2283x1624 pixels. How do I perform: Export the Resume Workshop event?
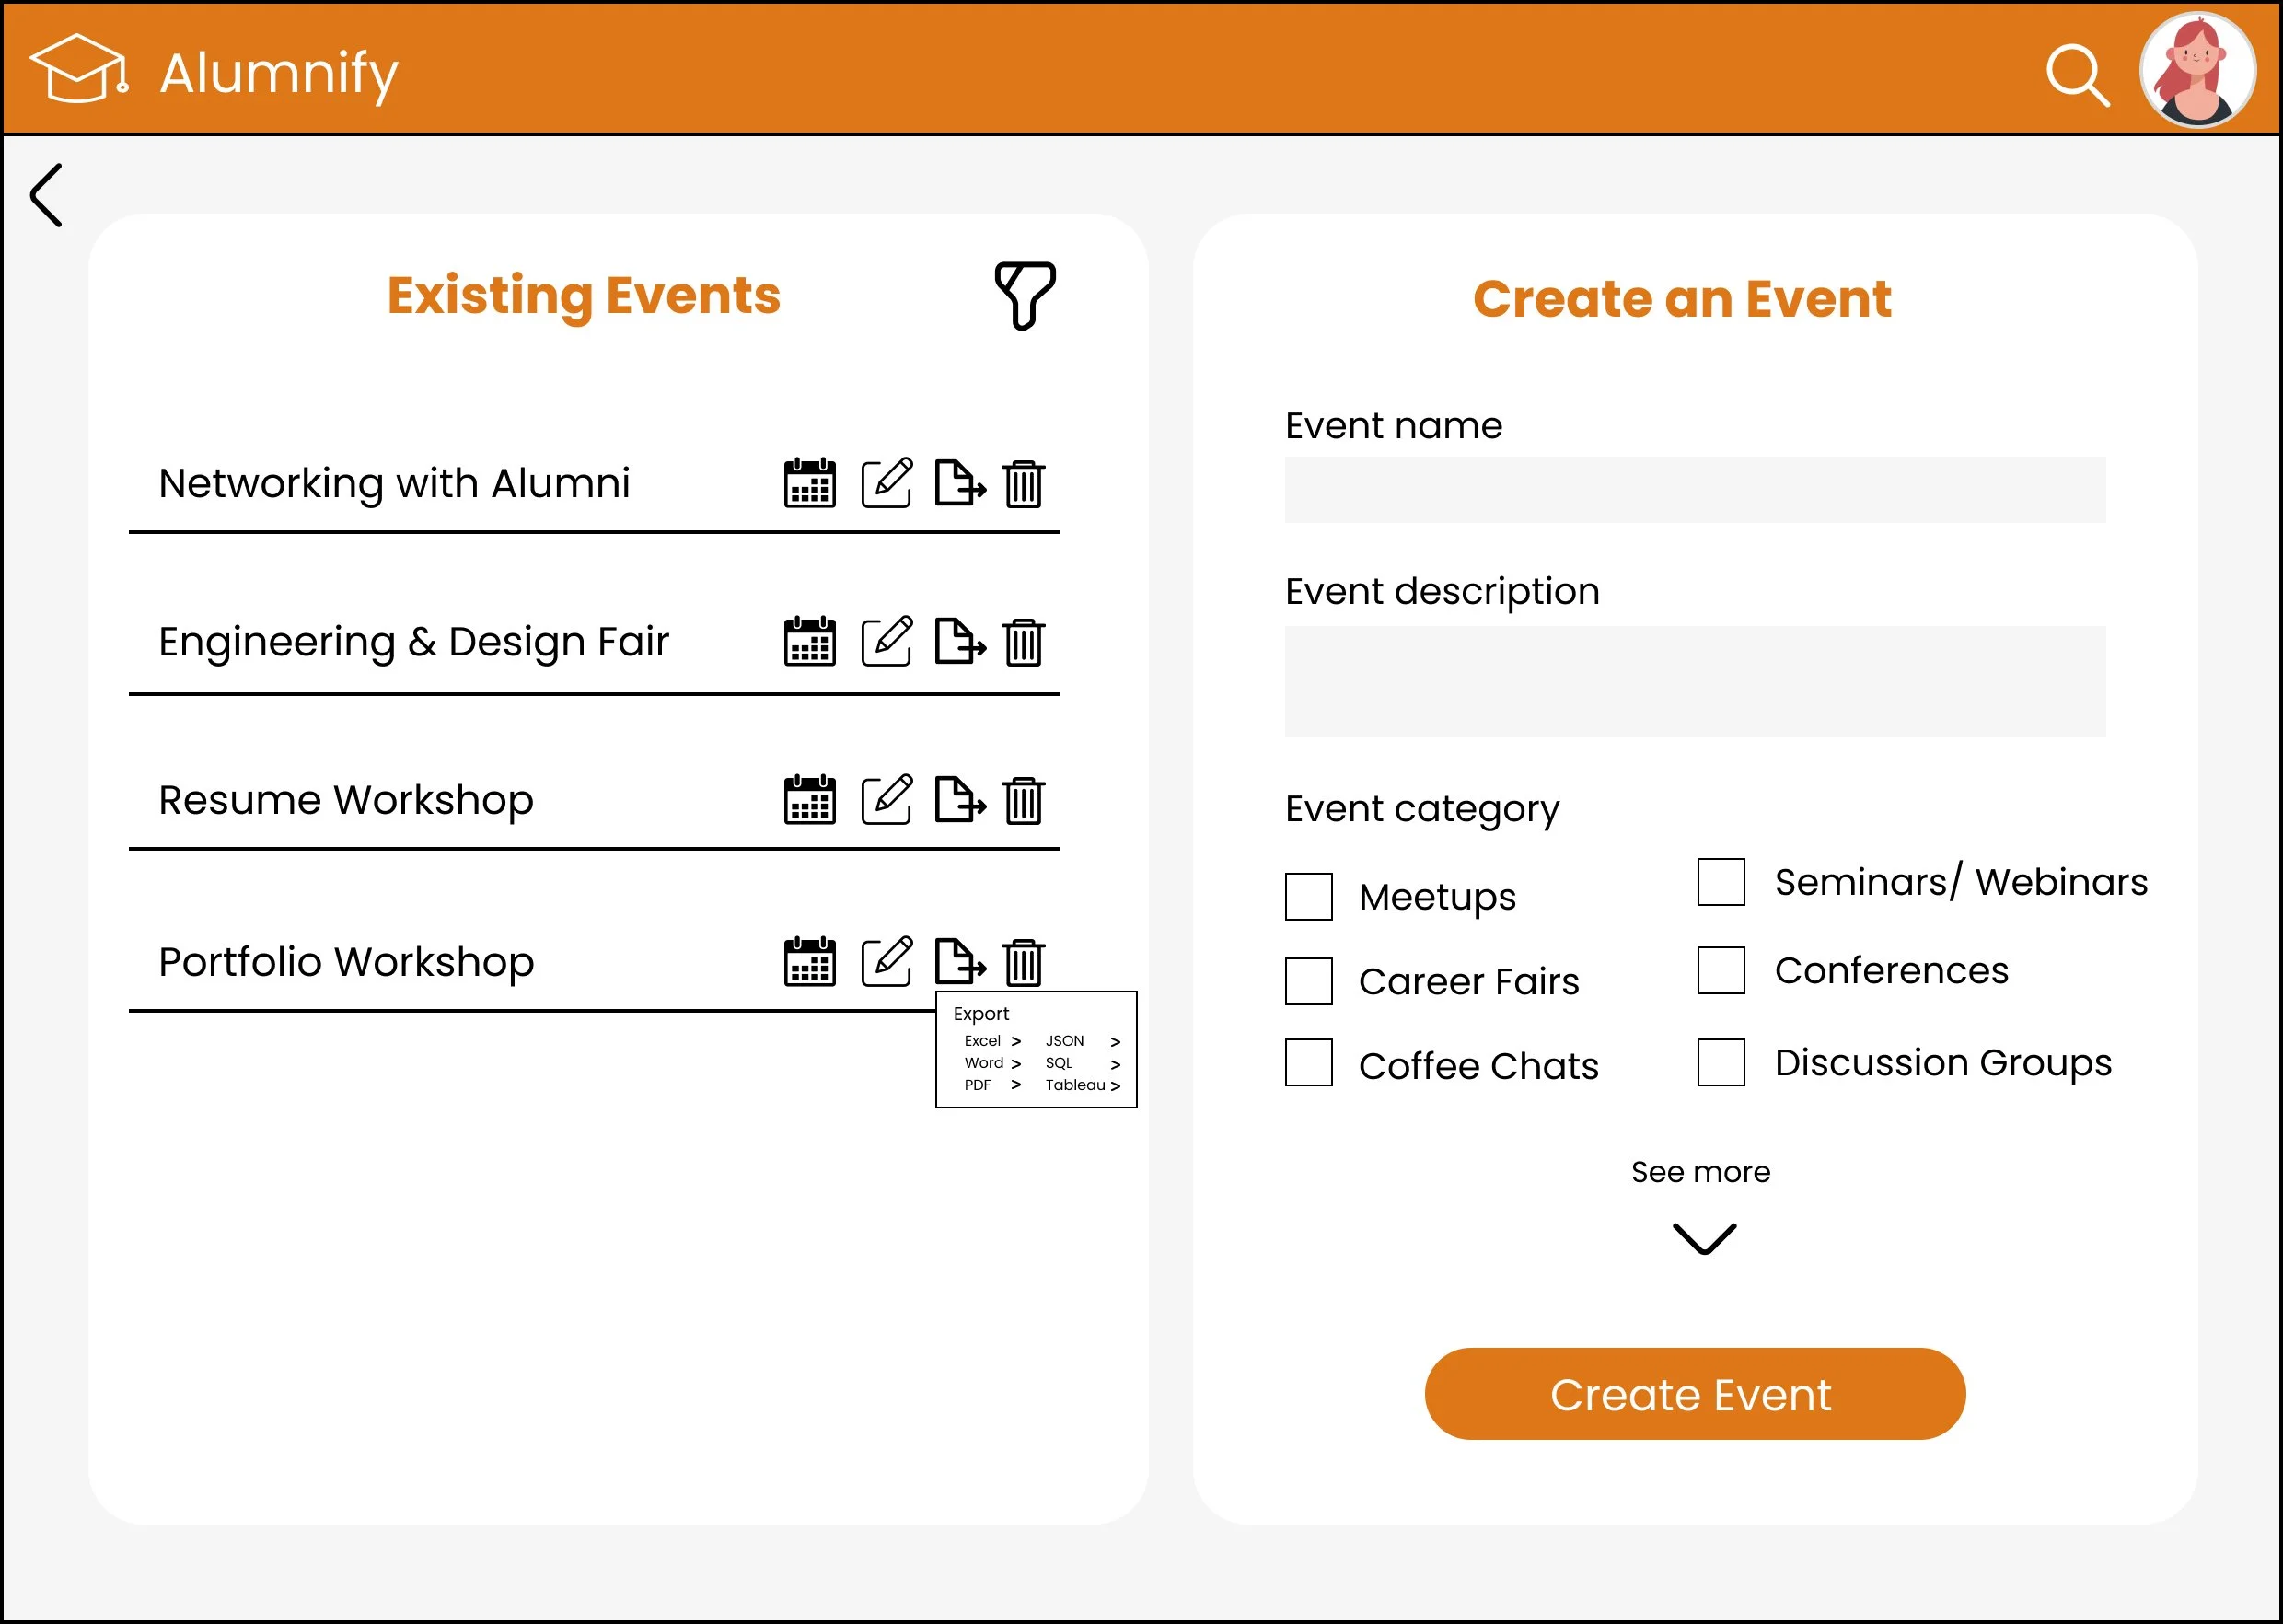click(x=959, y=799)
